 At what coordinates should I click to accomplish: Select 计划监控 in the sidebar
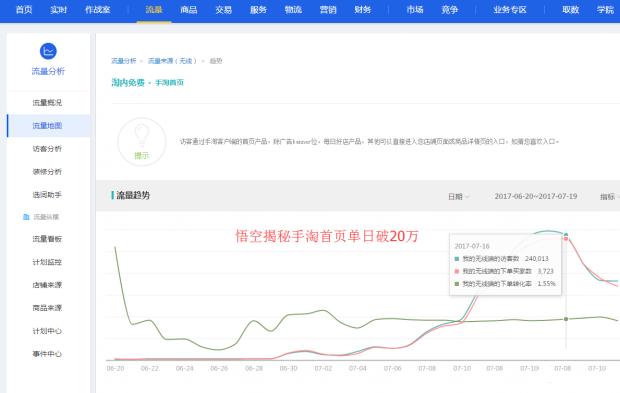click(x=47, y=262)
